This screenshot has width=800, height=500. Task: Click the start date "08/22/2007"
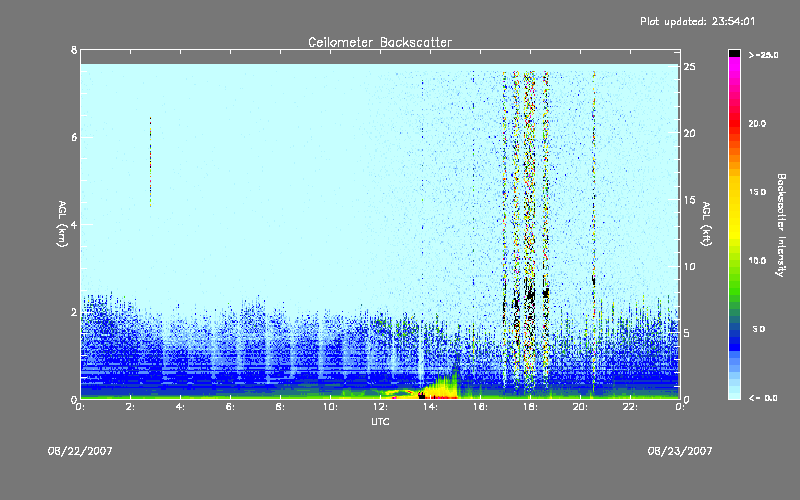click(80, 451)
